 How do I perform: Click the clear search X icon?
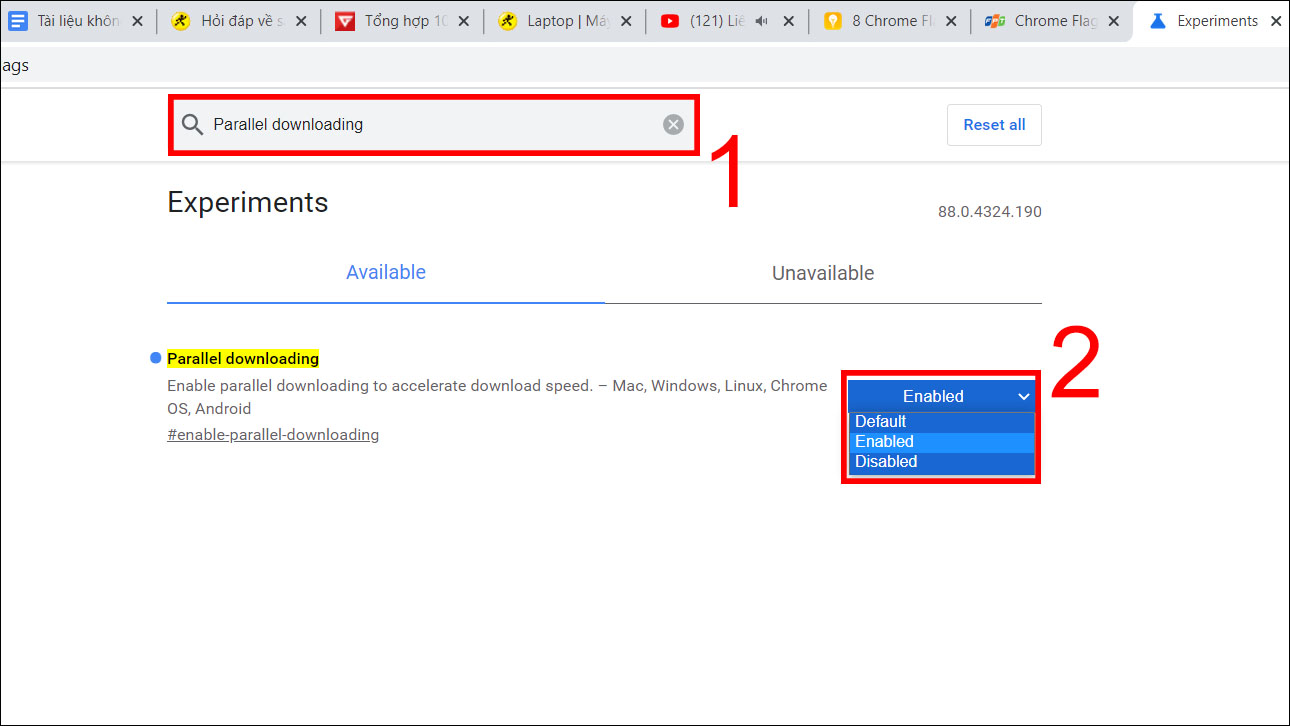coord(672,124)
